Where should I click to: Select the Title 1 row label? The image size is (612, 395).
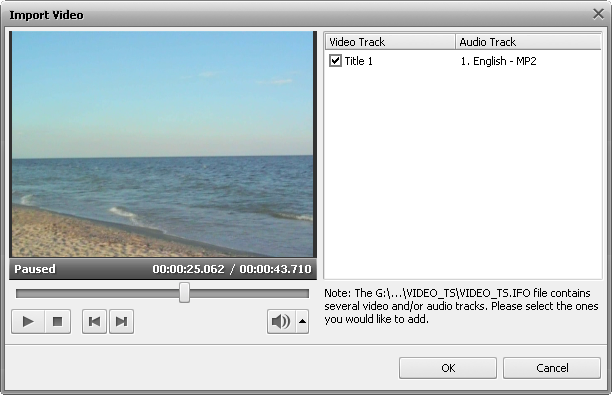(x=358, y=61)
